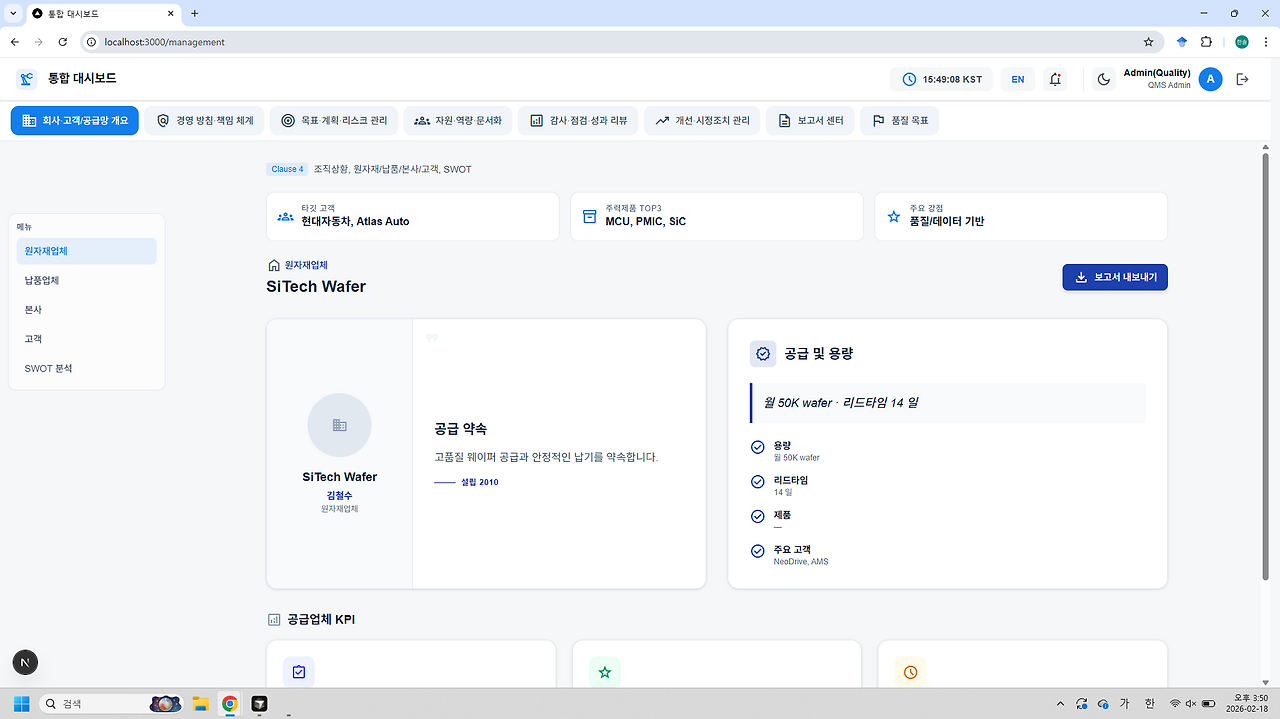The image size is (1280, 719).
Task: Open taskbar clock and date
Action: pyautogui.click(x=1247, y=704)
